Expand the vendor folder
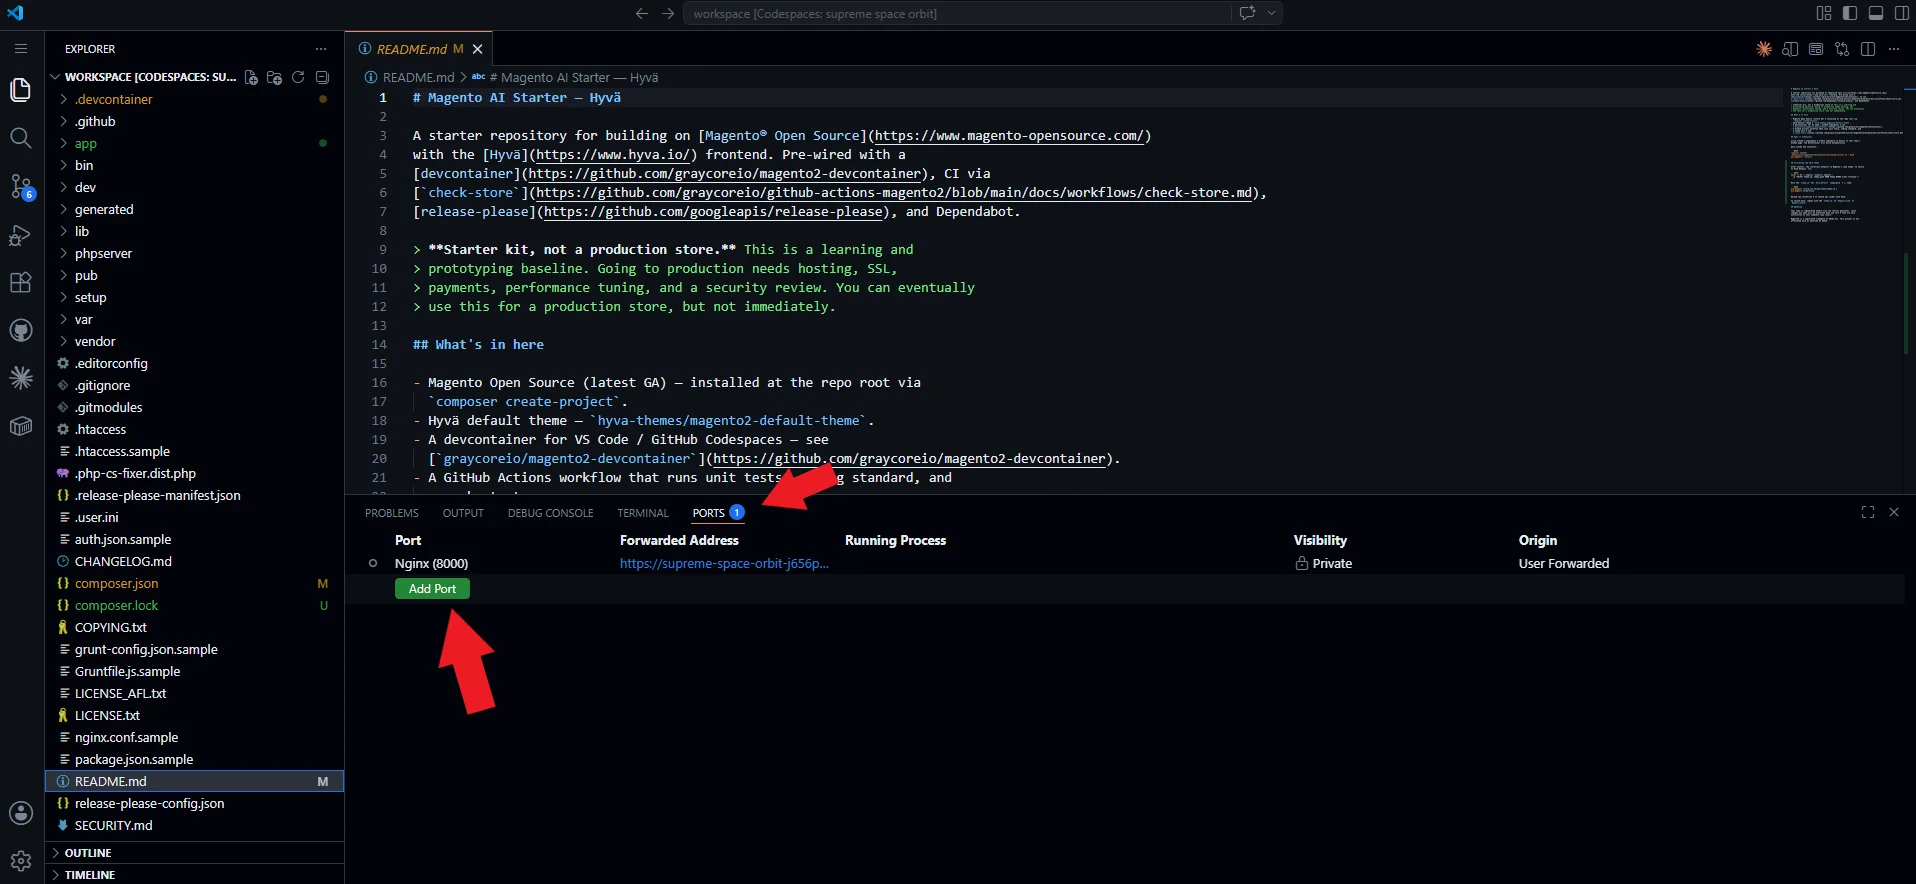 (x=195, y=341)
